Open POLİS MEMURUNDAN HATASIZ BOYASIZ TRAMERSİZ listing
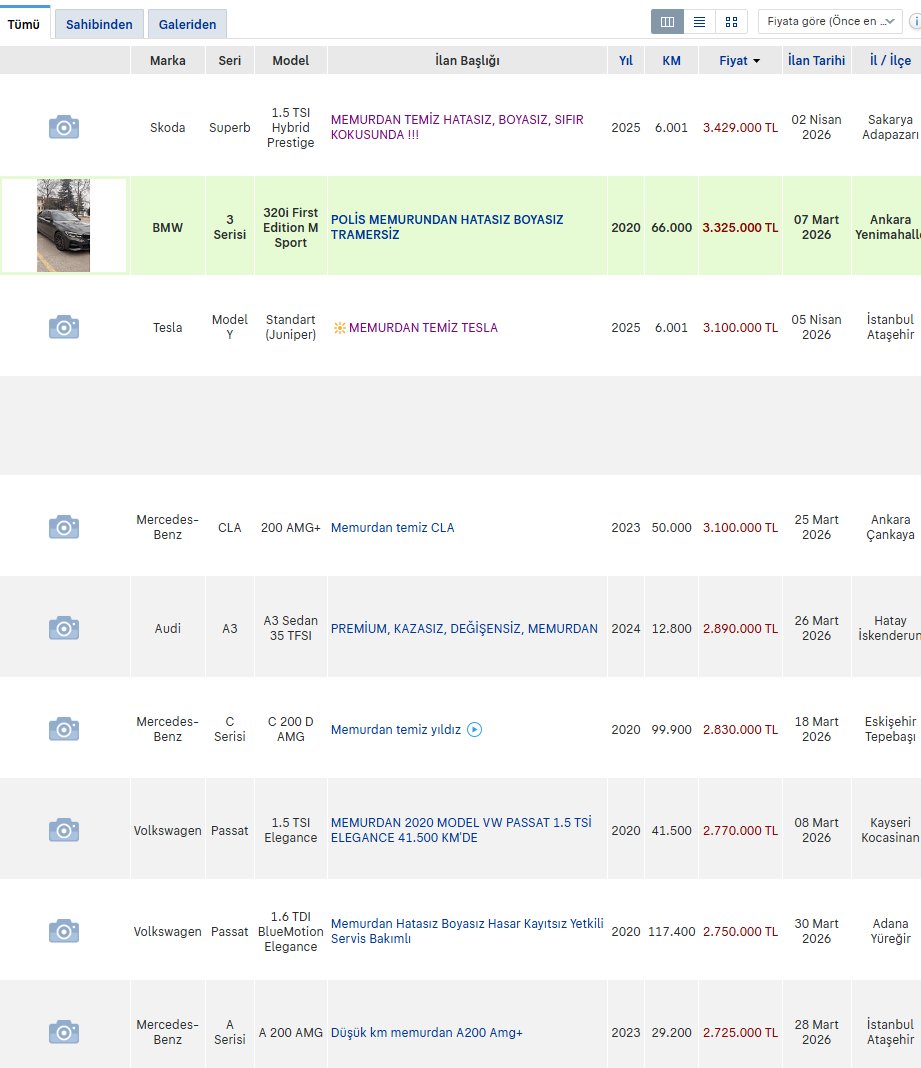This screenshot has width=921, height=1068. point(447,227)
